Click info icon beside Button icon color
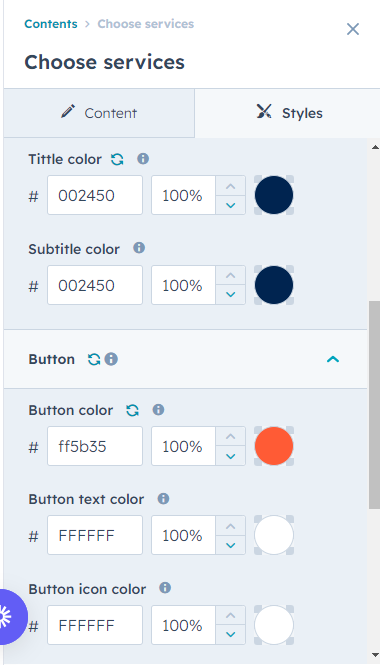The width and height of the screenshot is (380, 665). point(165,588)
